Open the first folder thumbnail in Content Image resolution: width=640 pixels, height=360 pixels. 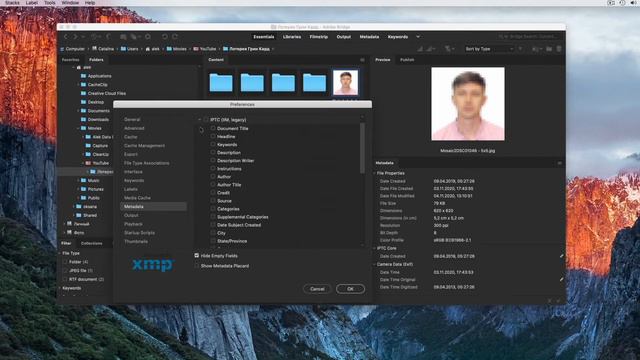pyautogui.click(x=221, y=82)
